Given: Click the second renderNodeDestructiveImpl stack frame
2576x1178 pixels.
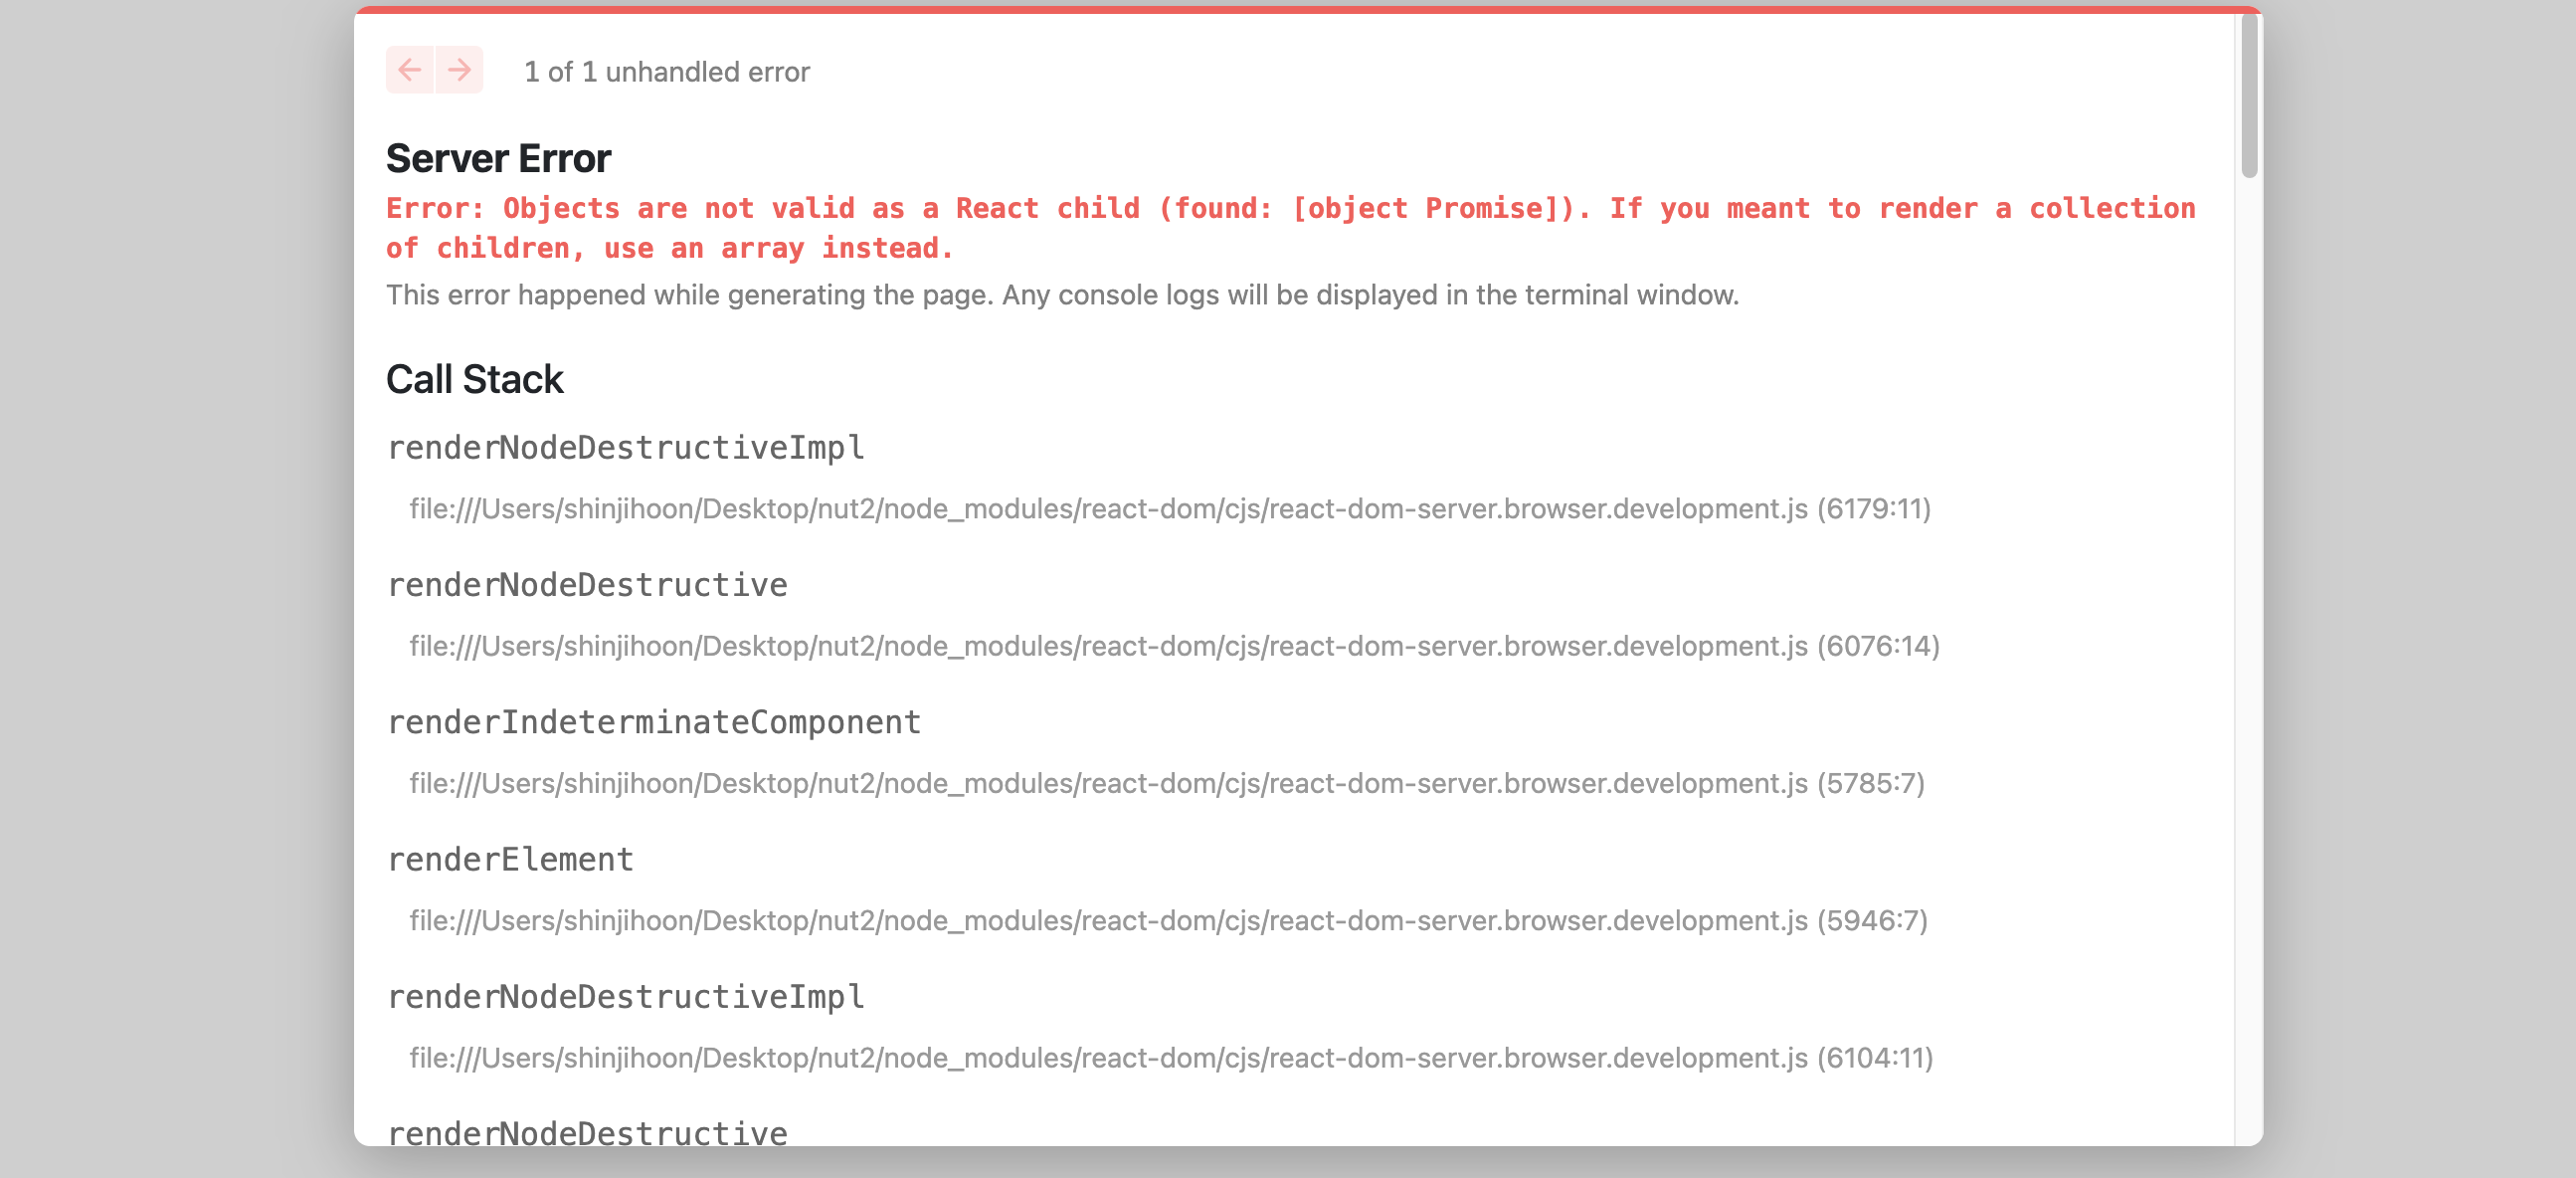Looking at the screenshot, I should (626, 997).
